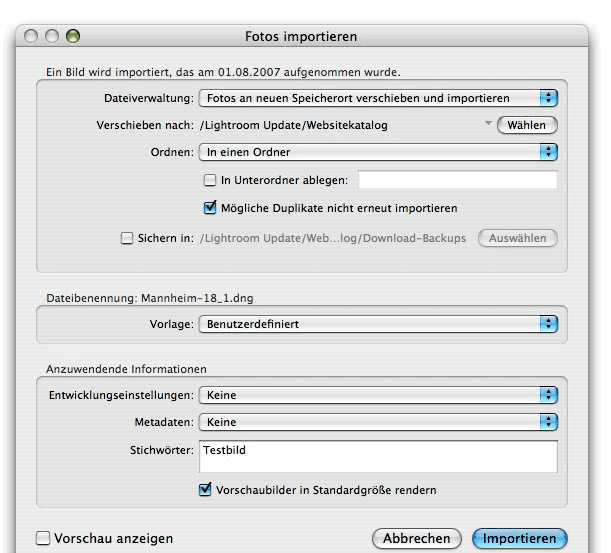Enable the Vorschau anzeigen checkbox
Image resolution: width=611 pixels, height=553 pixels.
pos(43,538)
